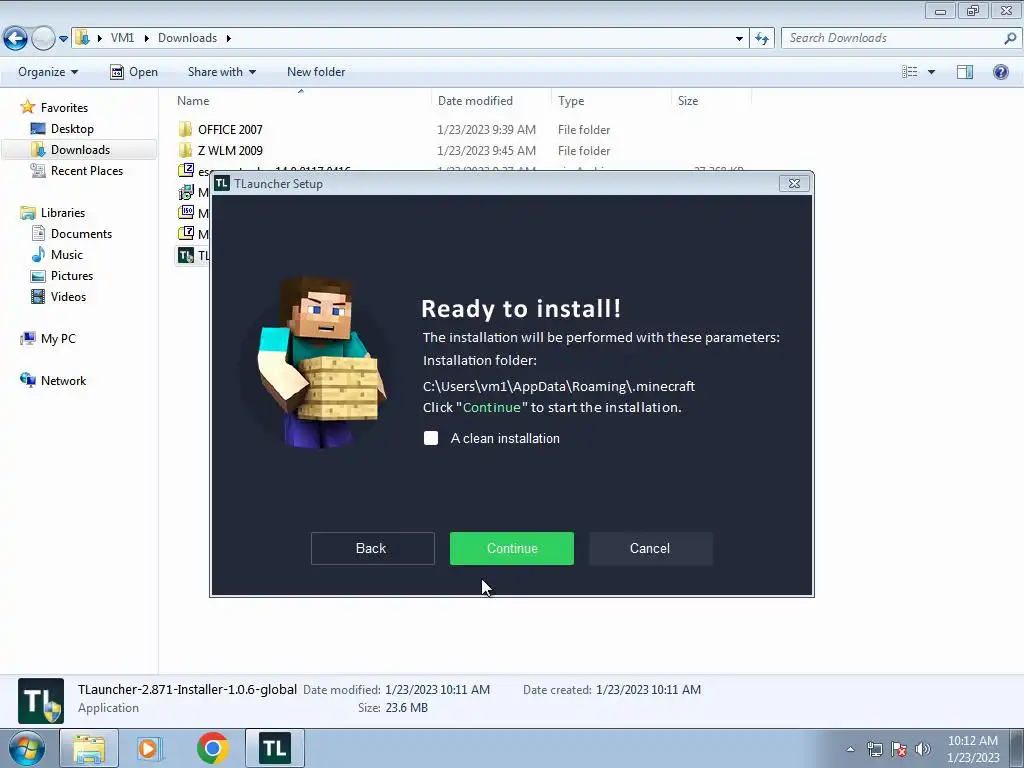The width and height of the screenshot is (1024, 768).
Task: Close the TLauncher Setup dialog
Action: click(x=794, y=184)
